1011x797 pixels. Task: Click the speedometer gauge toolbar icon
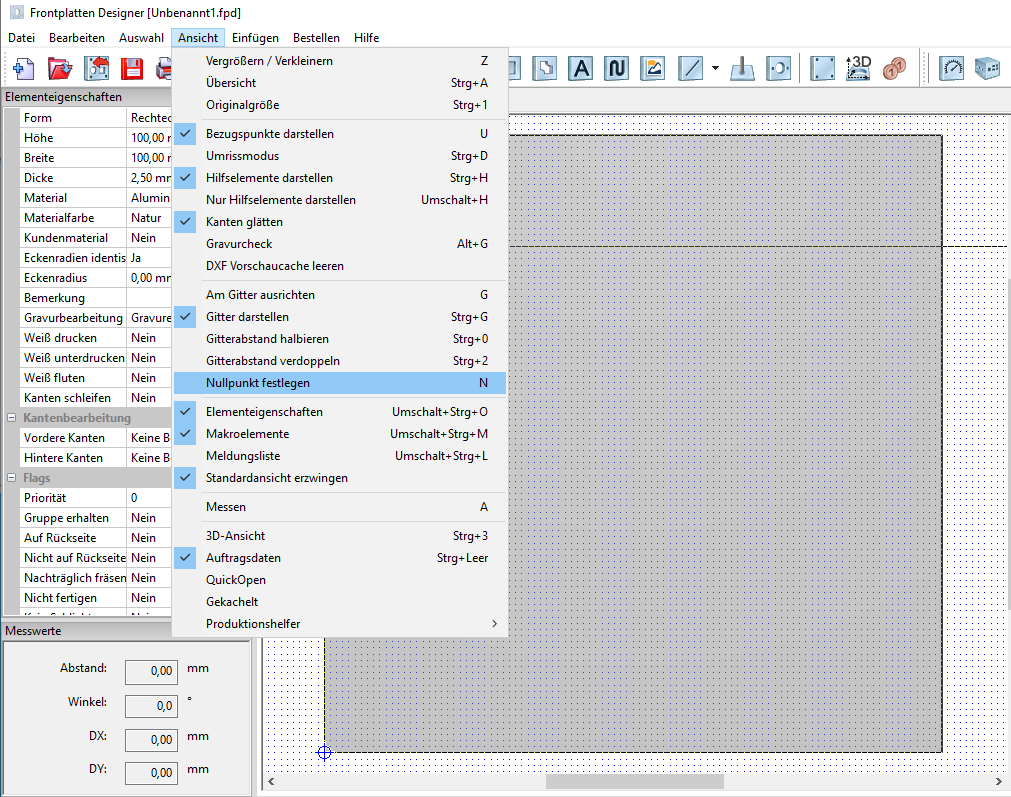coord(951,69)
